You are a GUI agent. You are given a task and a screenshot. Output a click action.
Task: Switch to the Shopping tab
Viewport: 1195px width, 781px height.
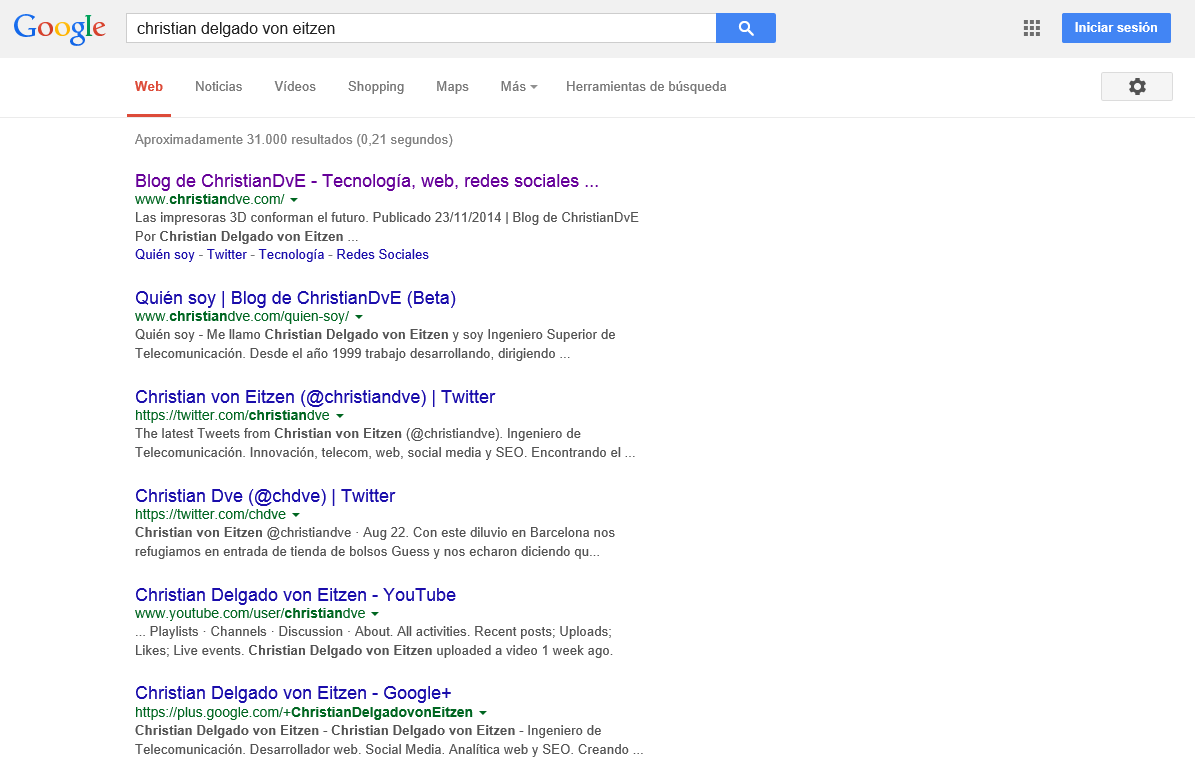click(376, 86)
